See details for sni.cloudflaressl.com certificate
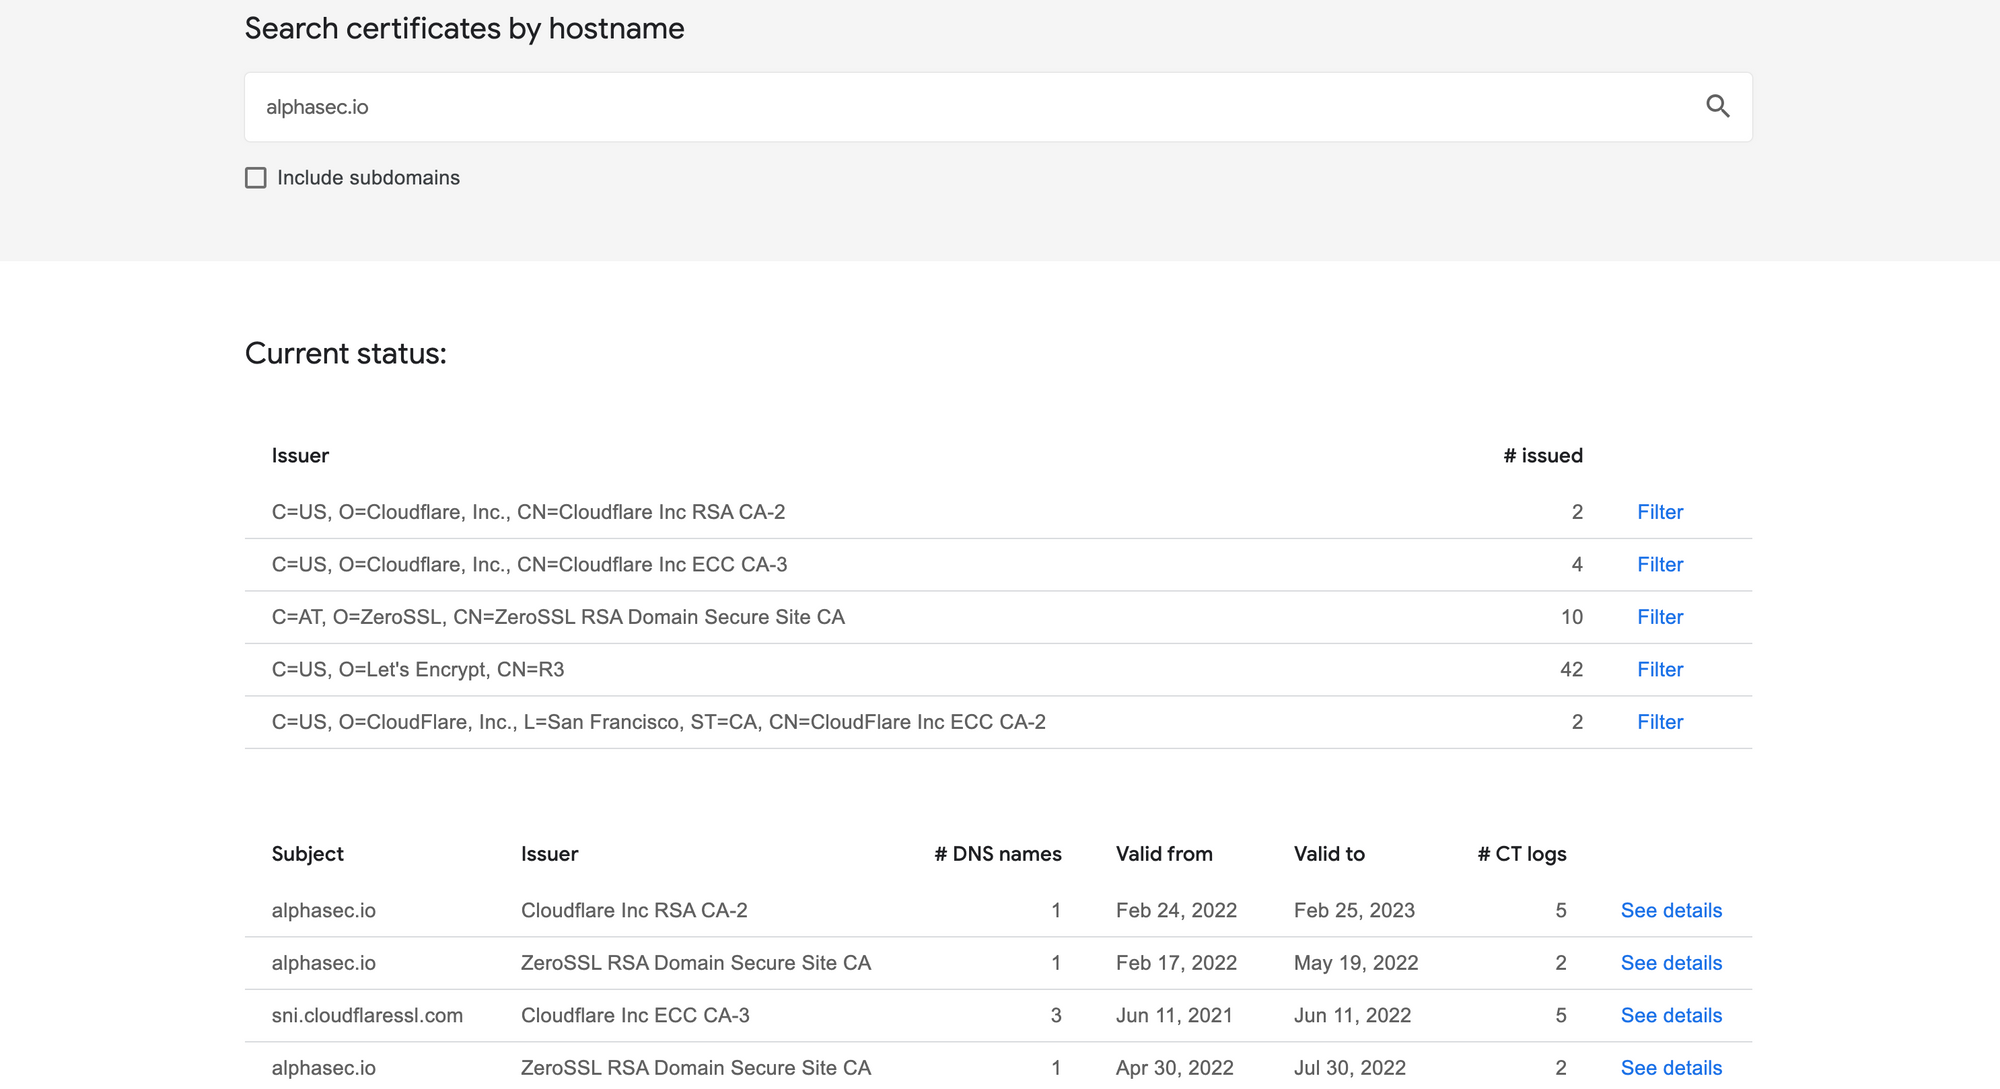The image size is (2000, 1089). [1671, 1016]
